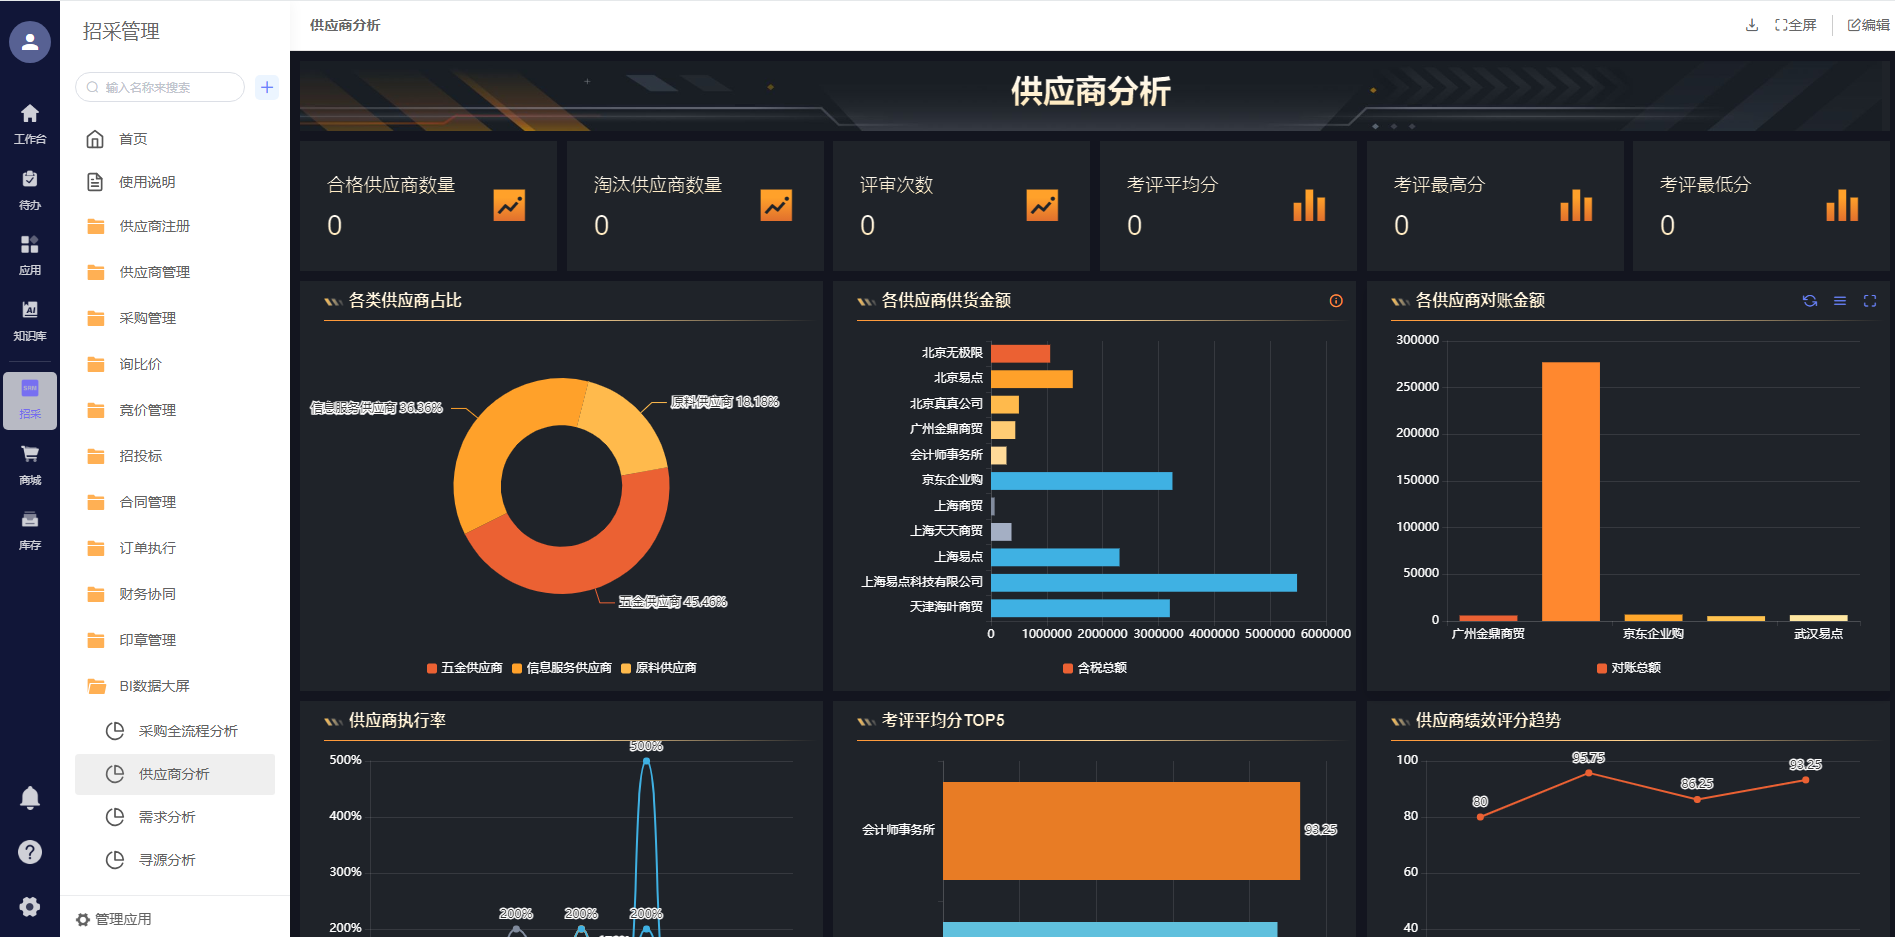The height and width of the screenshot is (937, 1895).
Task: Open 采购全流程分析 menu item
Action: (187, 731)
